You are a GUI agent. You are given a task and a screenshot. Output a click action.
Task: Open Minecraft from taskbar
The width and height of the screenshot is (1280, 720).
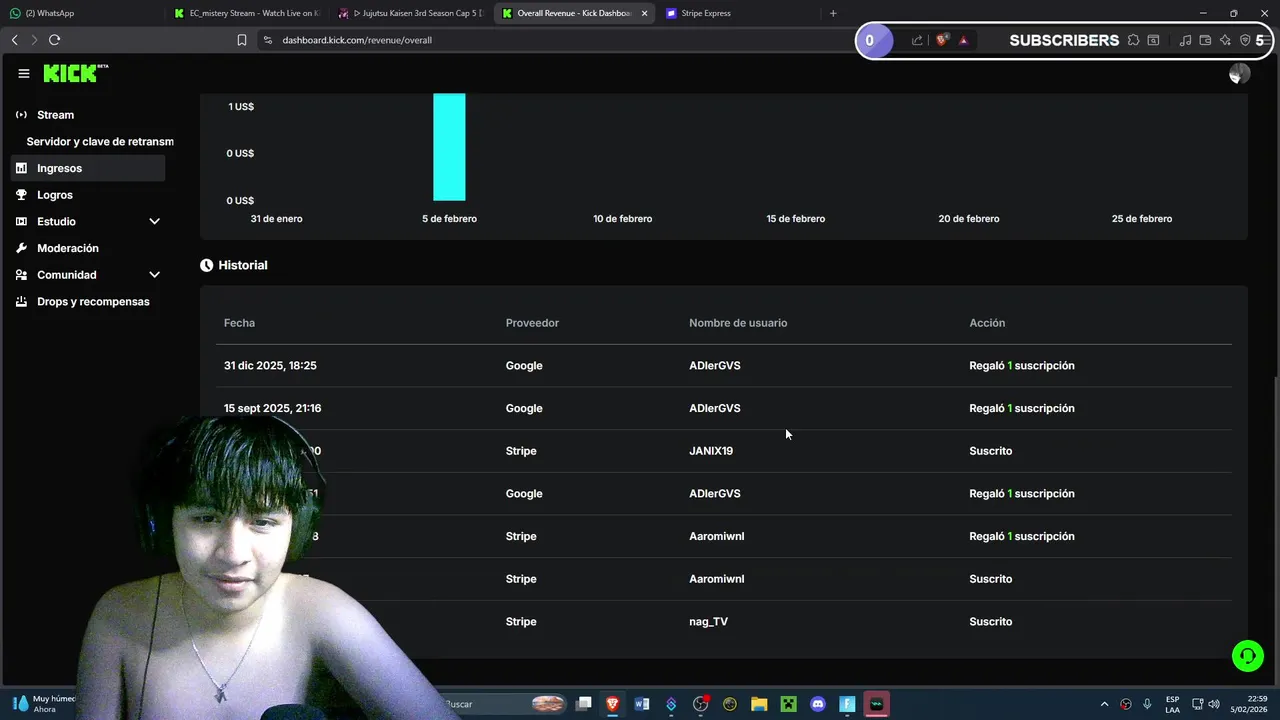pyautogui.click(x=788, y=704)
